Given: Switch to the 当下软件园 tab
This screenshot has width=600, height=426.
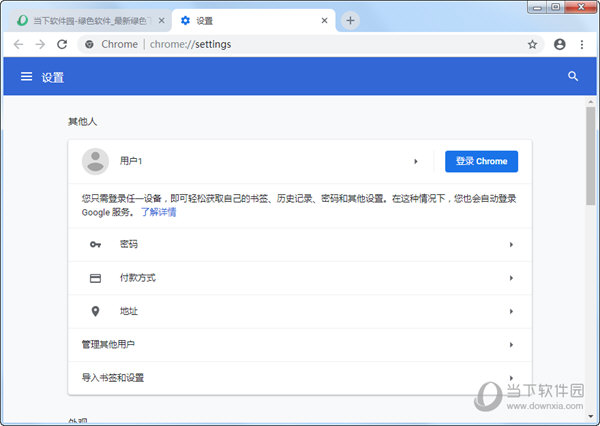Looking at the screenshot, I should point(89,20).
